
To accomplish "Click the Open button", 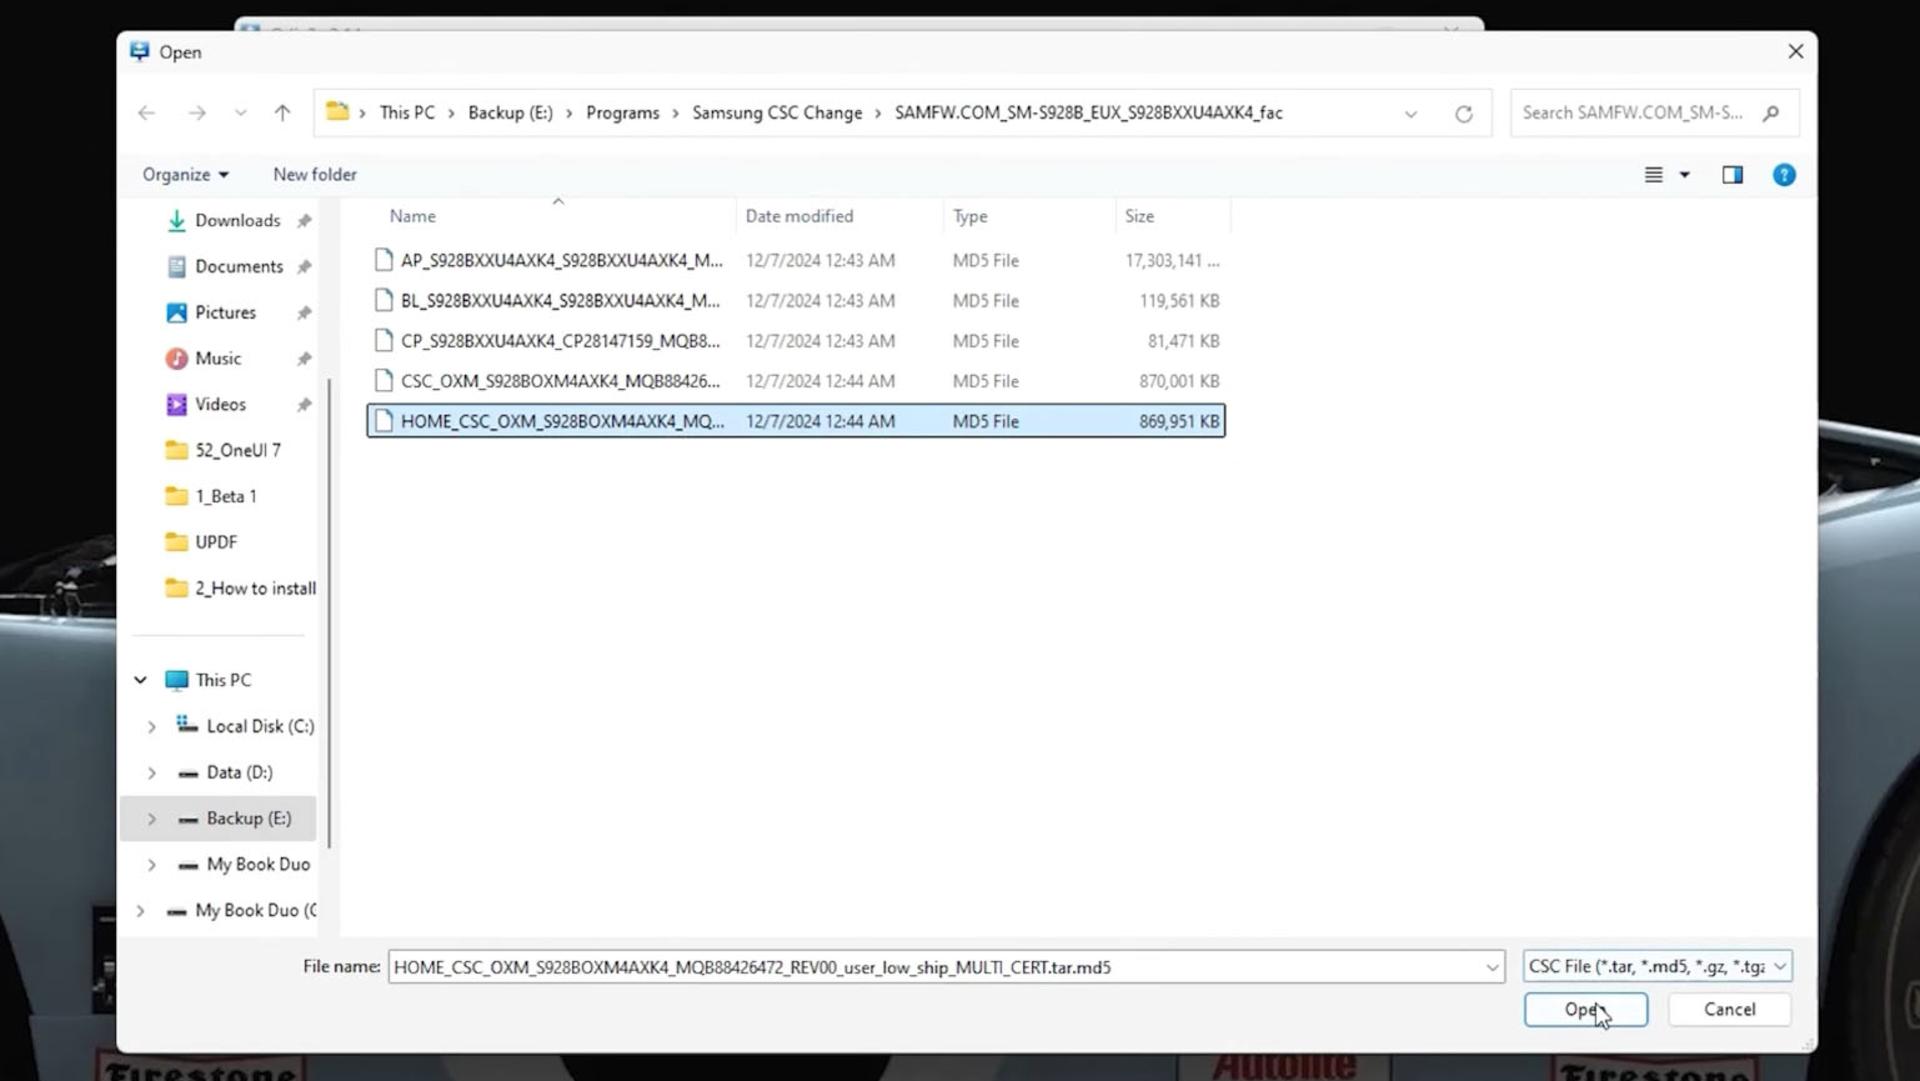I will coord(1585,1009).
